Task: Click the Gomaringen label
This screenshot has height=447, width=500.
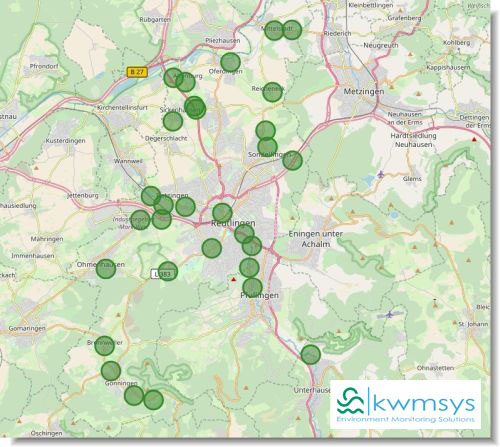Action: [27, 328]
